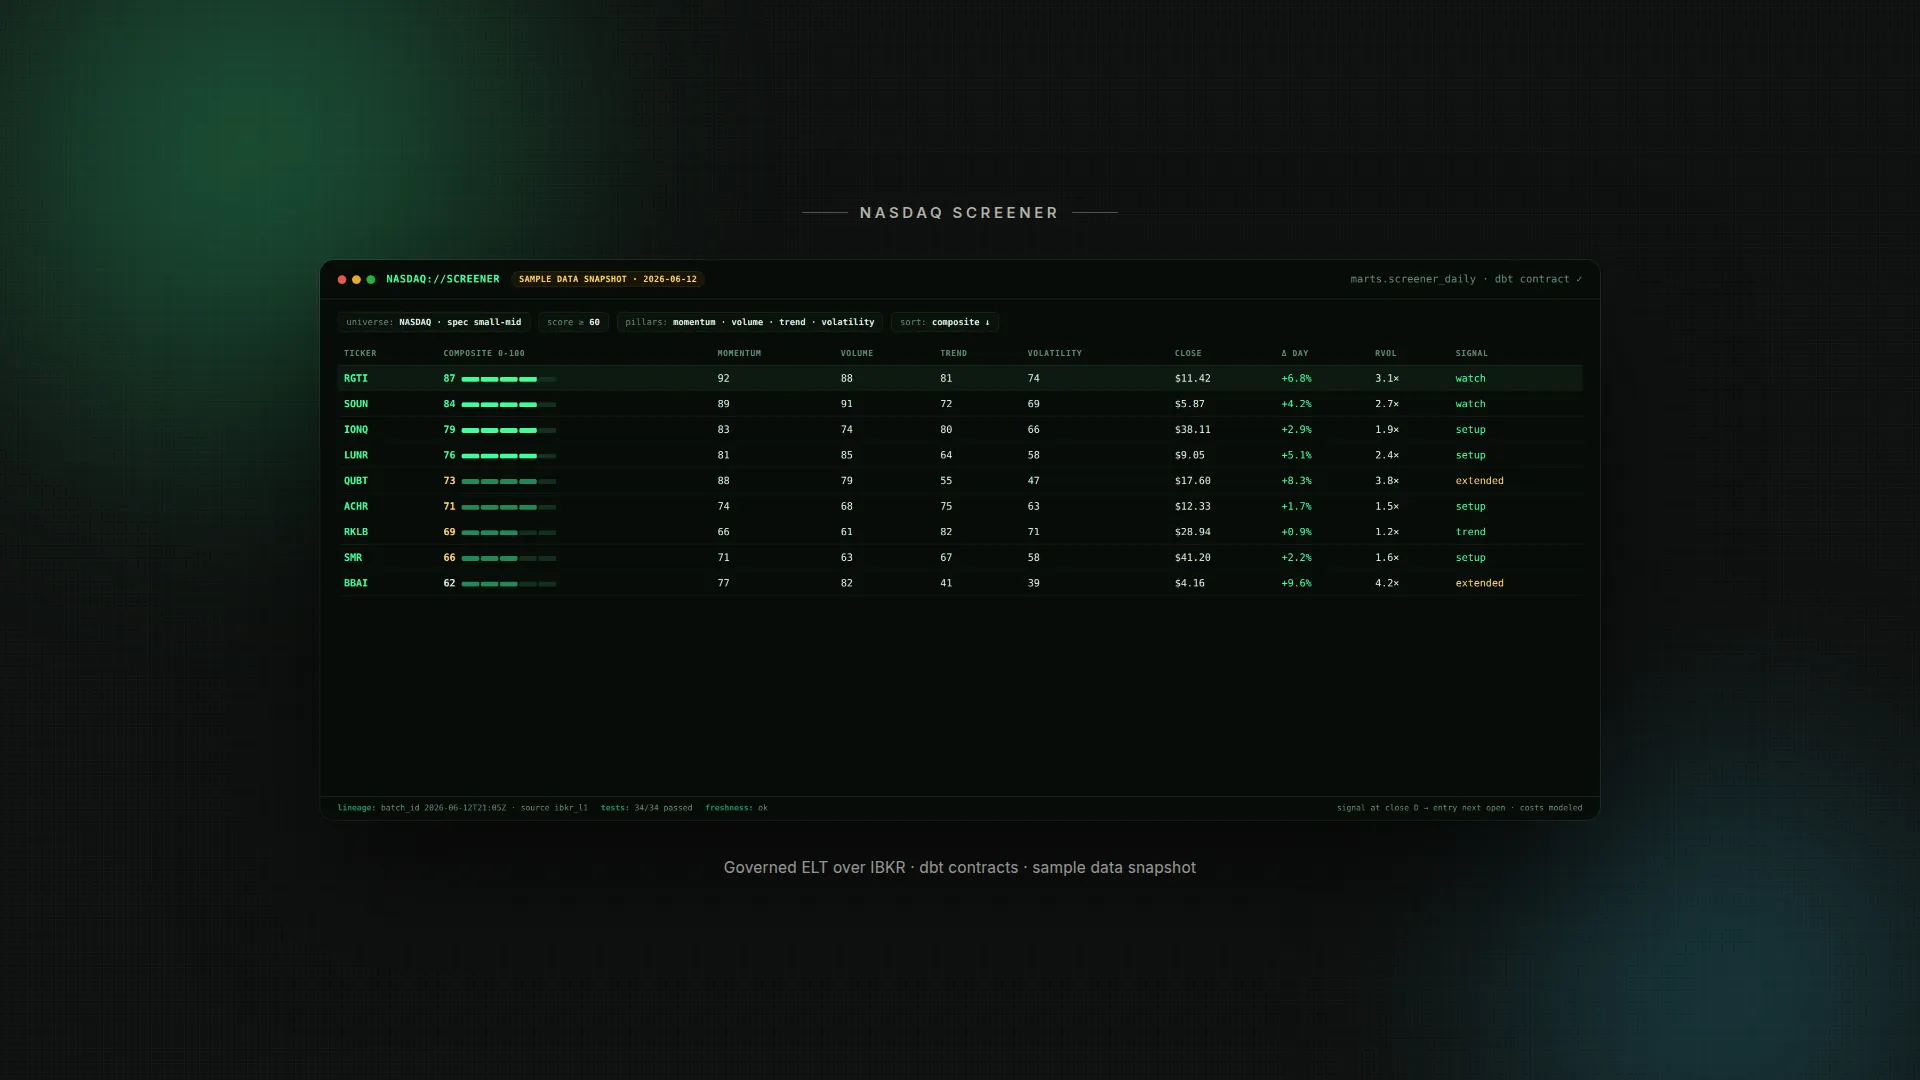Click SMR close price $41.20
The width and height of the screenshot is (1920, 1080).
(1193, 558)
